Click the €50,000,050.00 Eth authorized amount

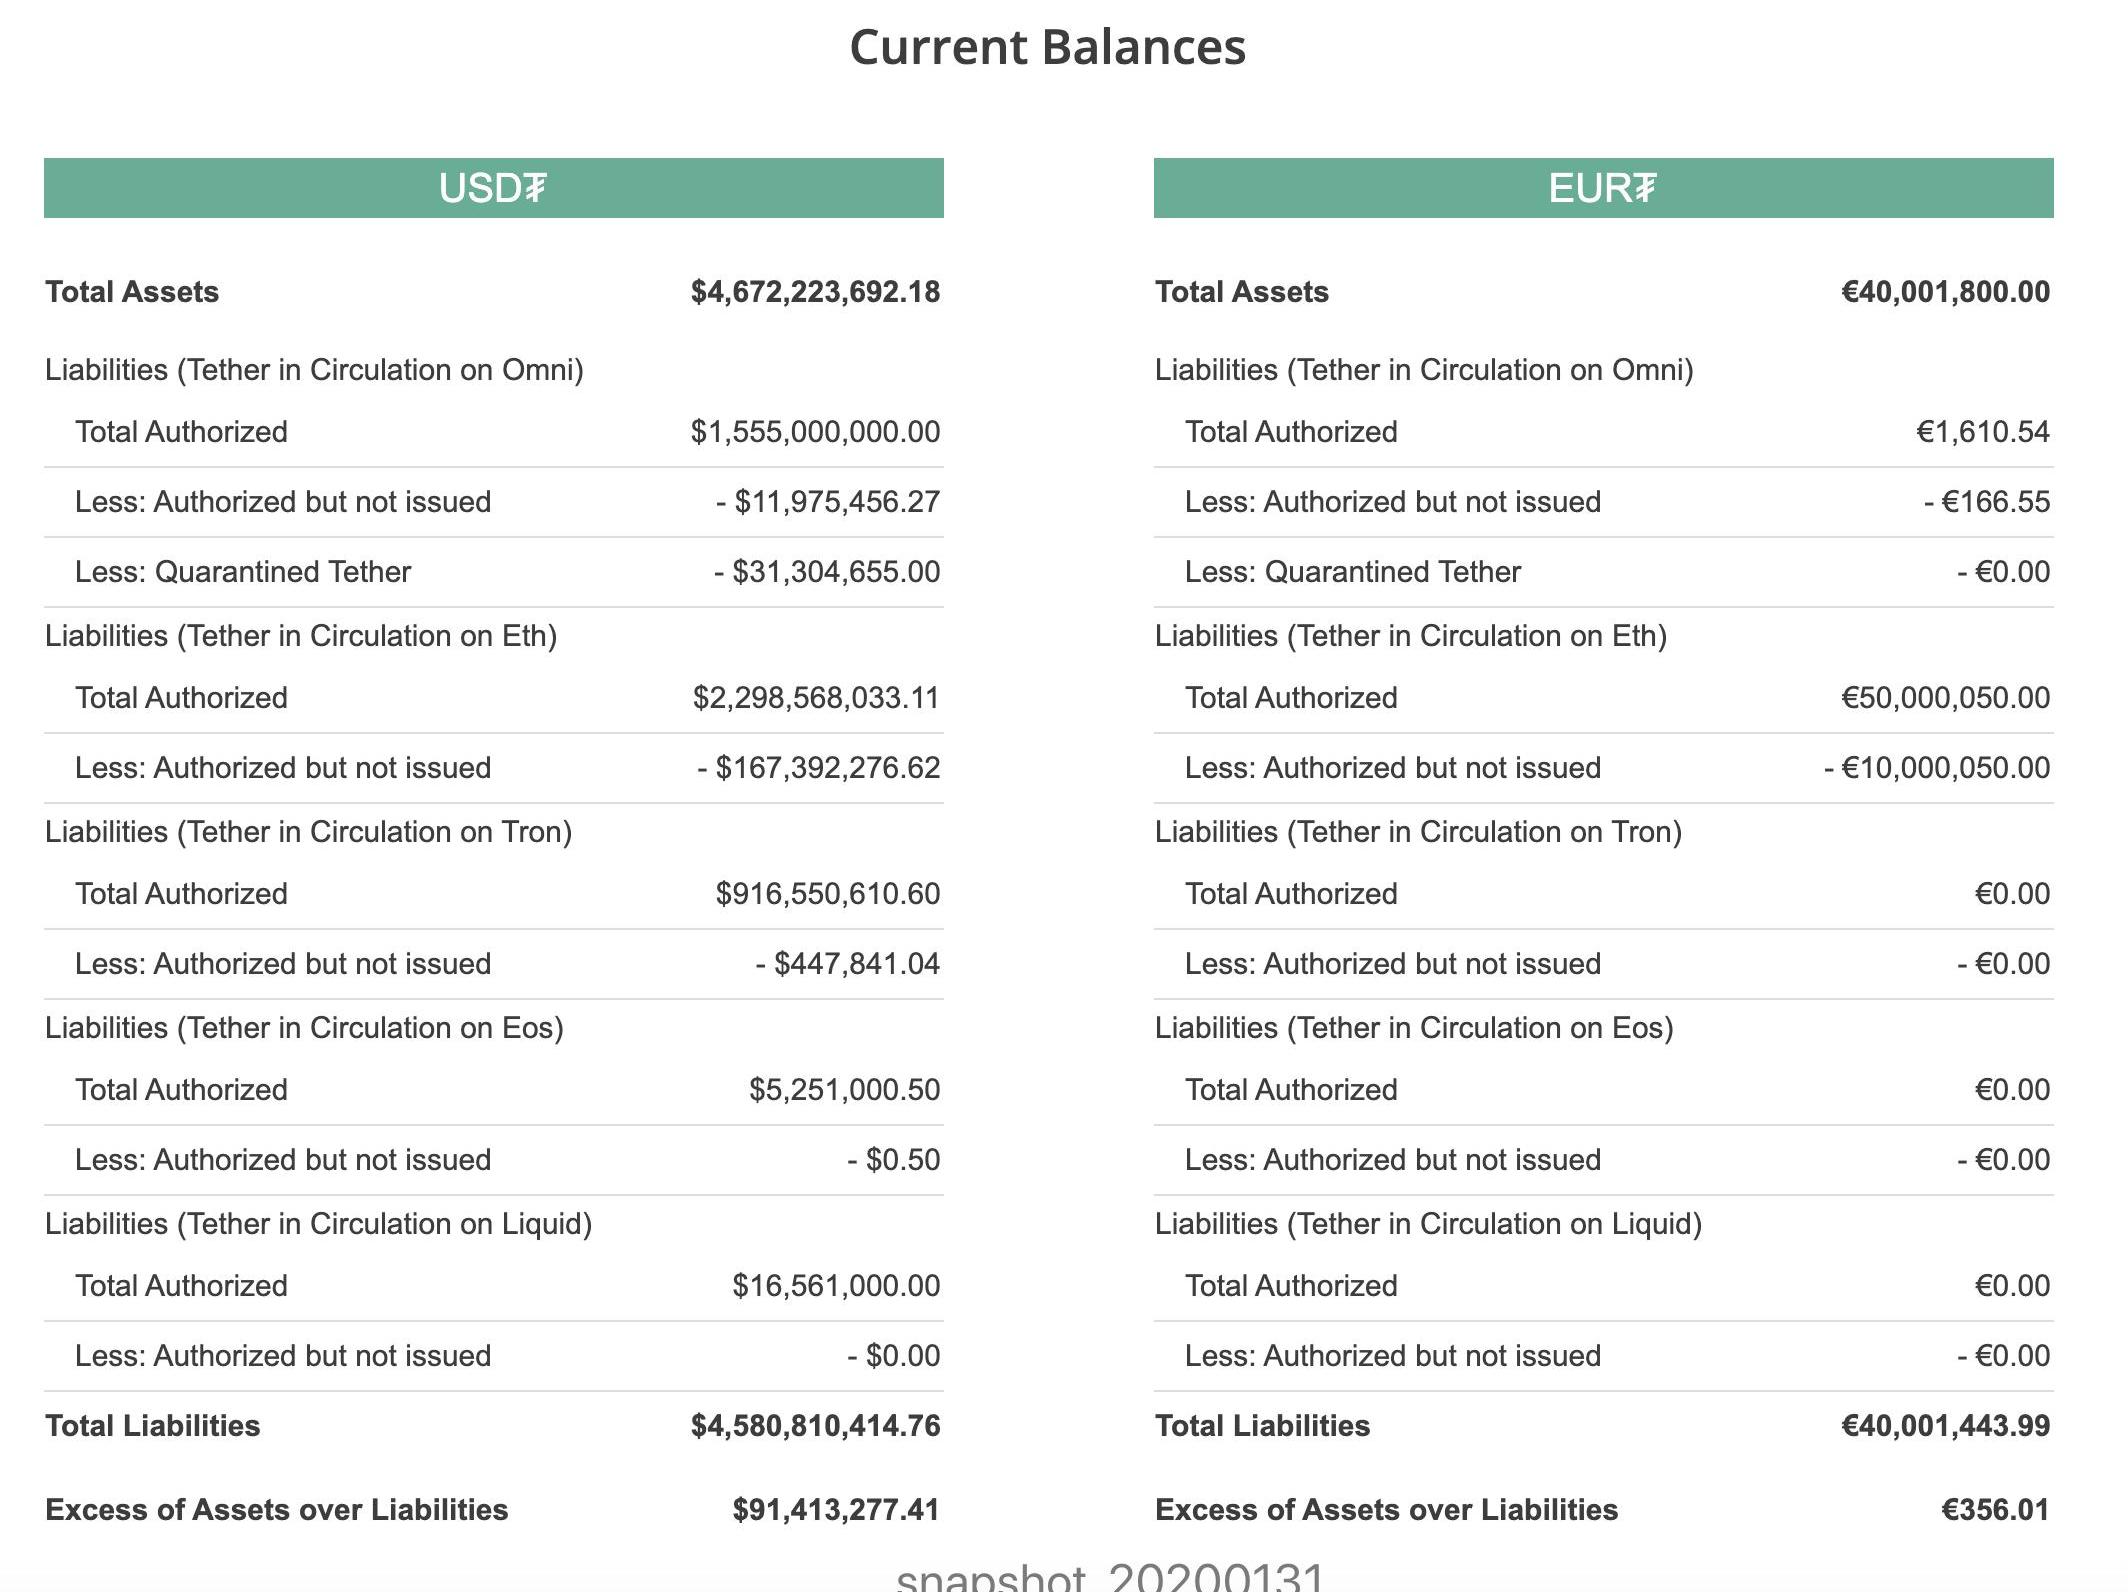(1945, 698)
